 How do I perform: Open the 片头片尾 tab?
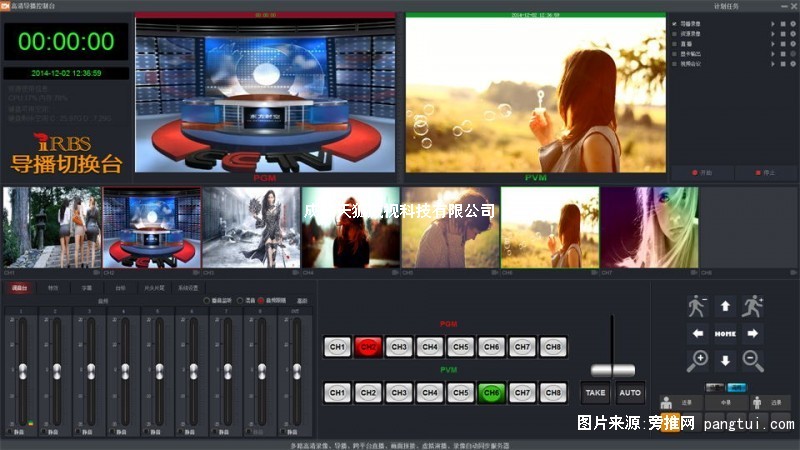(x=154, y=288)
